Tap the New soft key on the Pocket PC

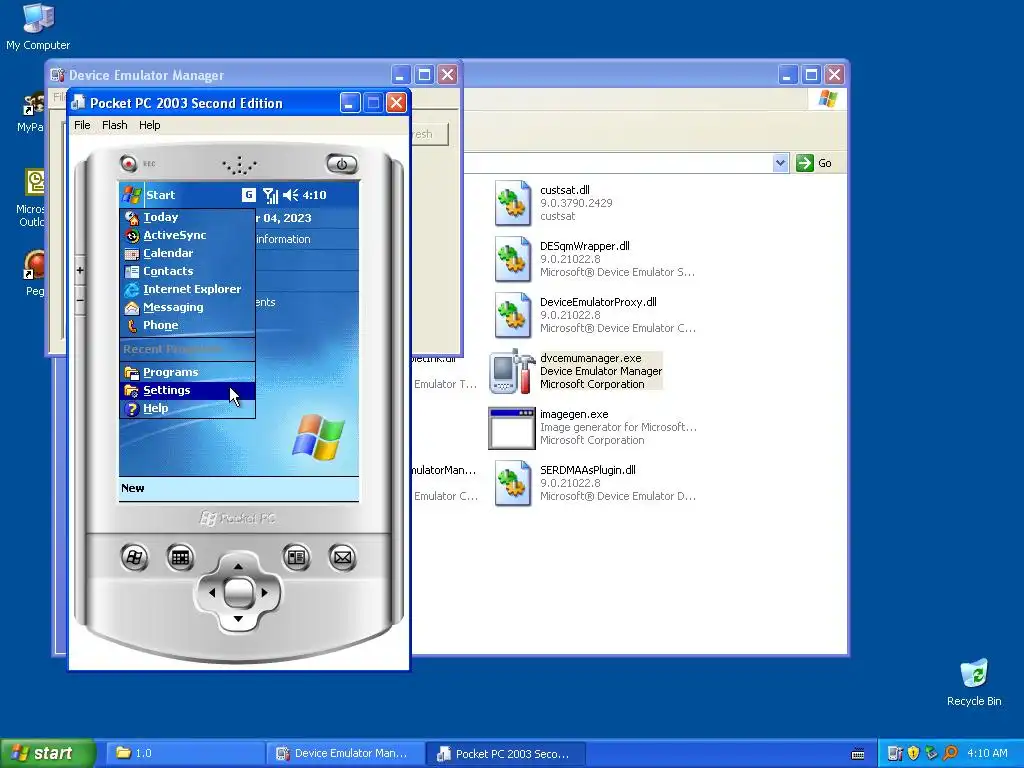[133, 488]
